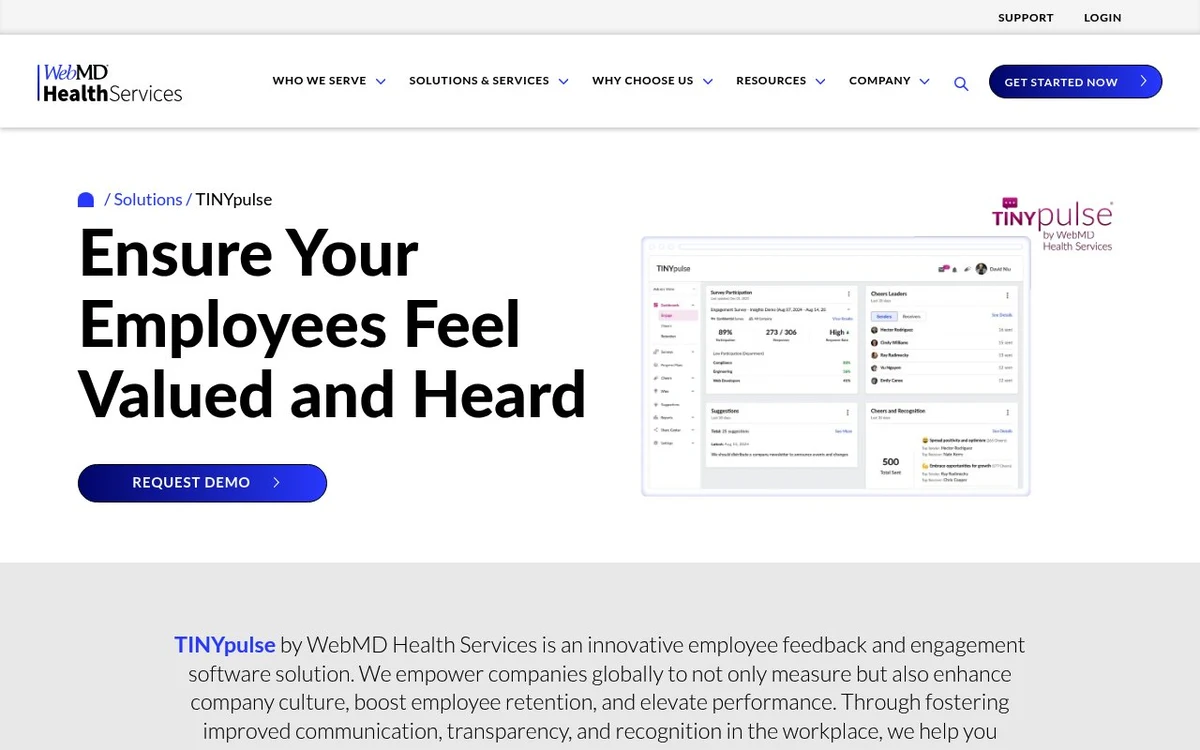Click the Support link in top bar
The width and height of the screenshot is (1200, 750).
(1026, 18)
